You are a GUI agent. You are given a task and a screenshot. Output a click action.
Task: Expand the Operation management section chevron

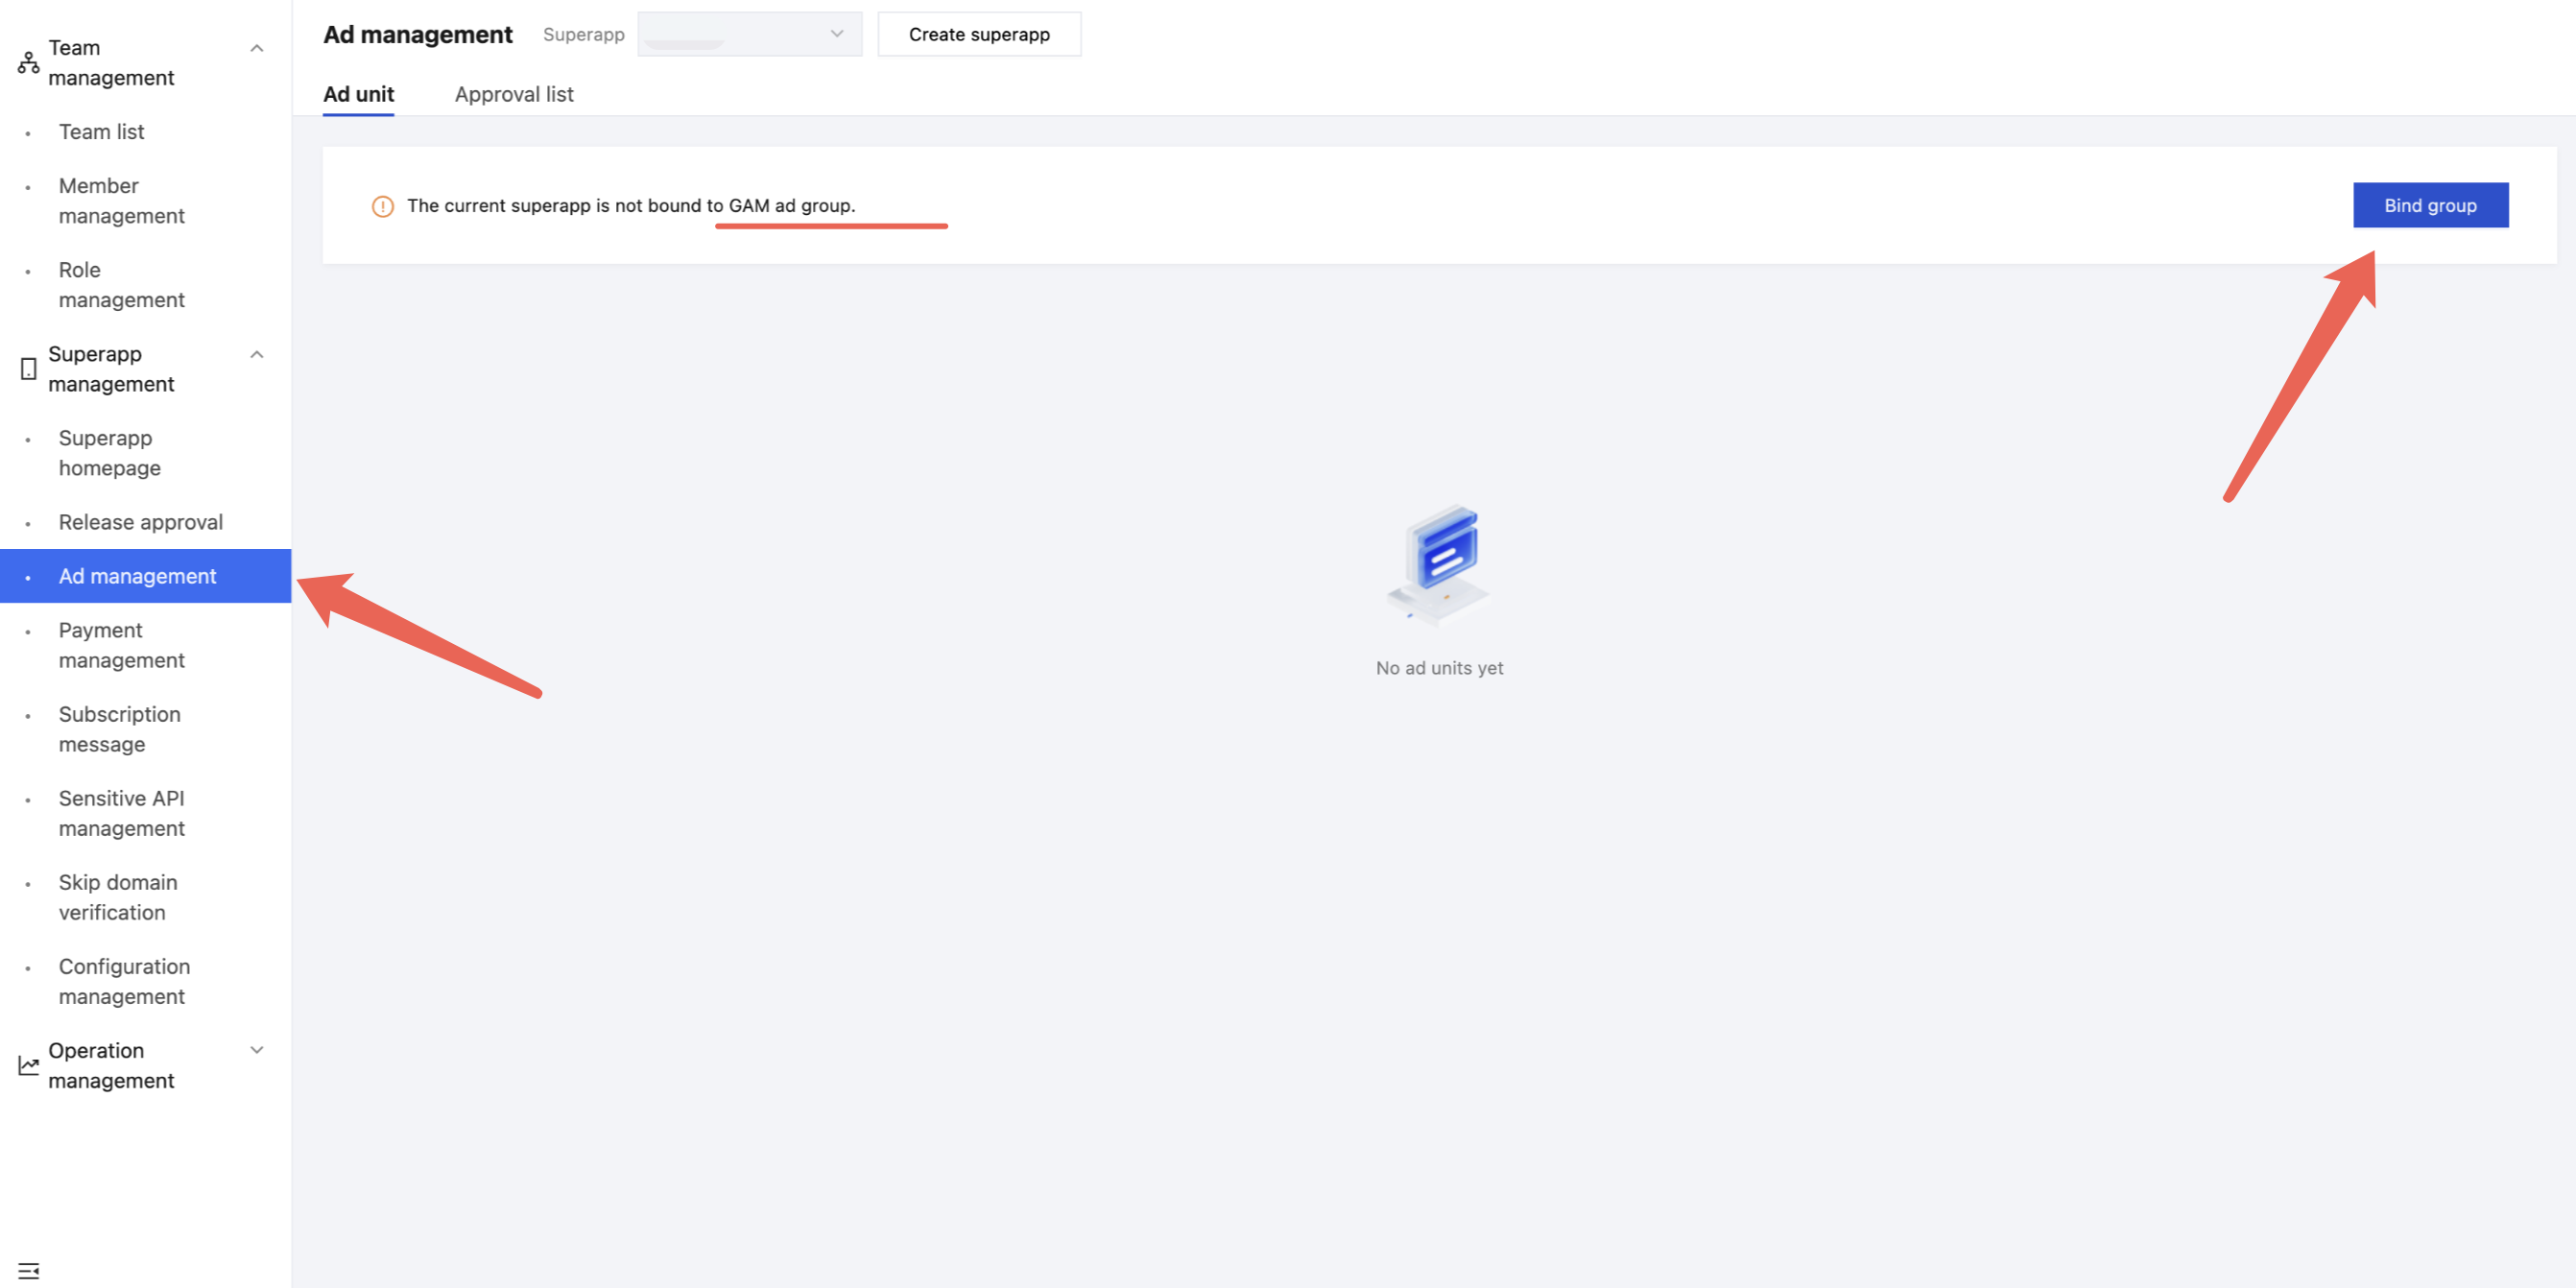pyautogui.click(x=257, y=1050)
